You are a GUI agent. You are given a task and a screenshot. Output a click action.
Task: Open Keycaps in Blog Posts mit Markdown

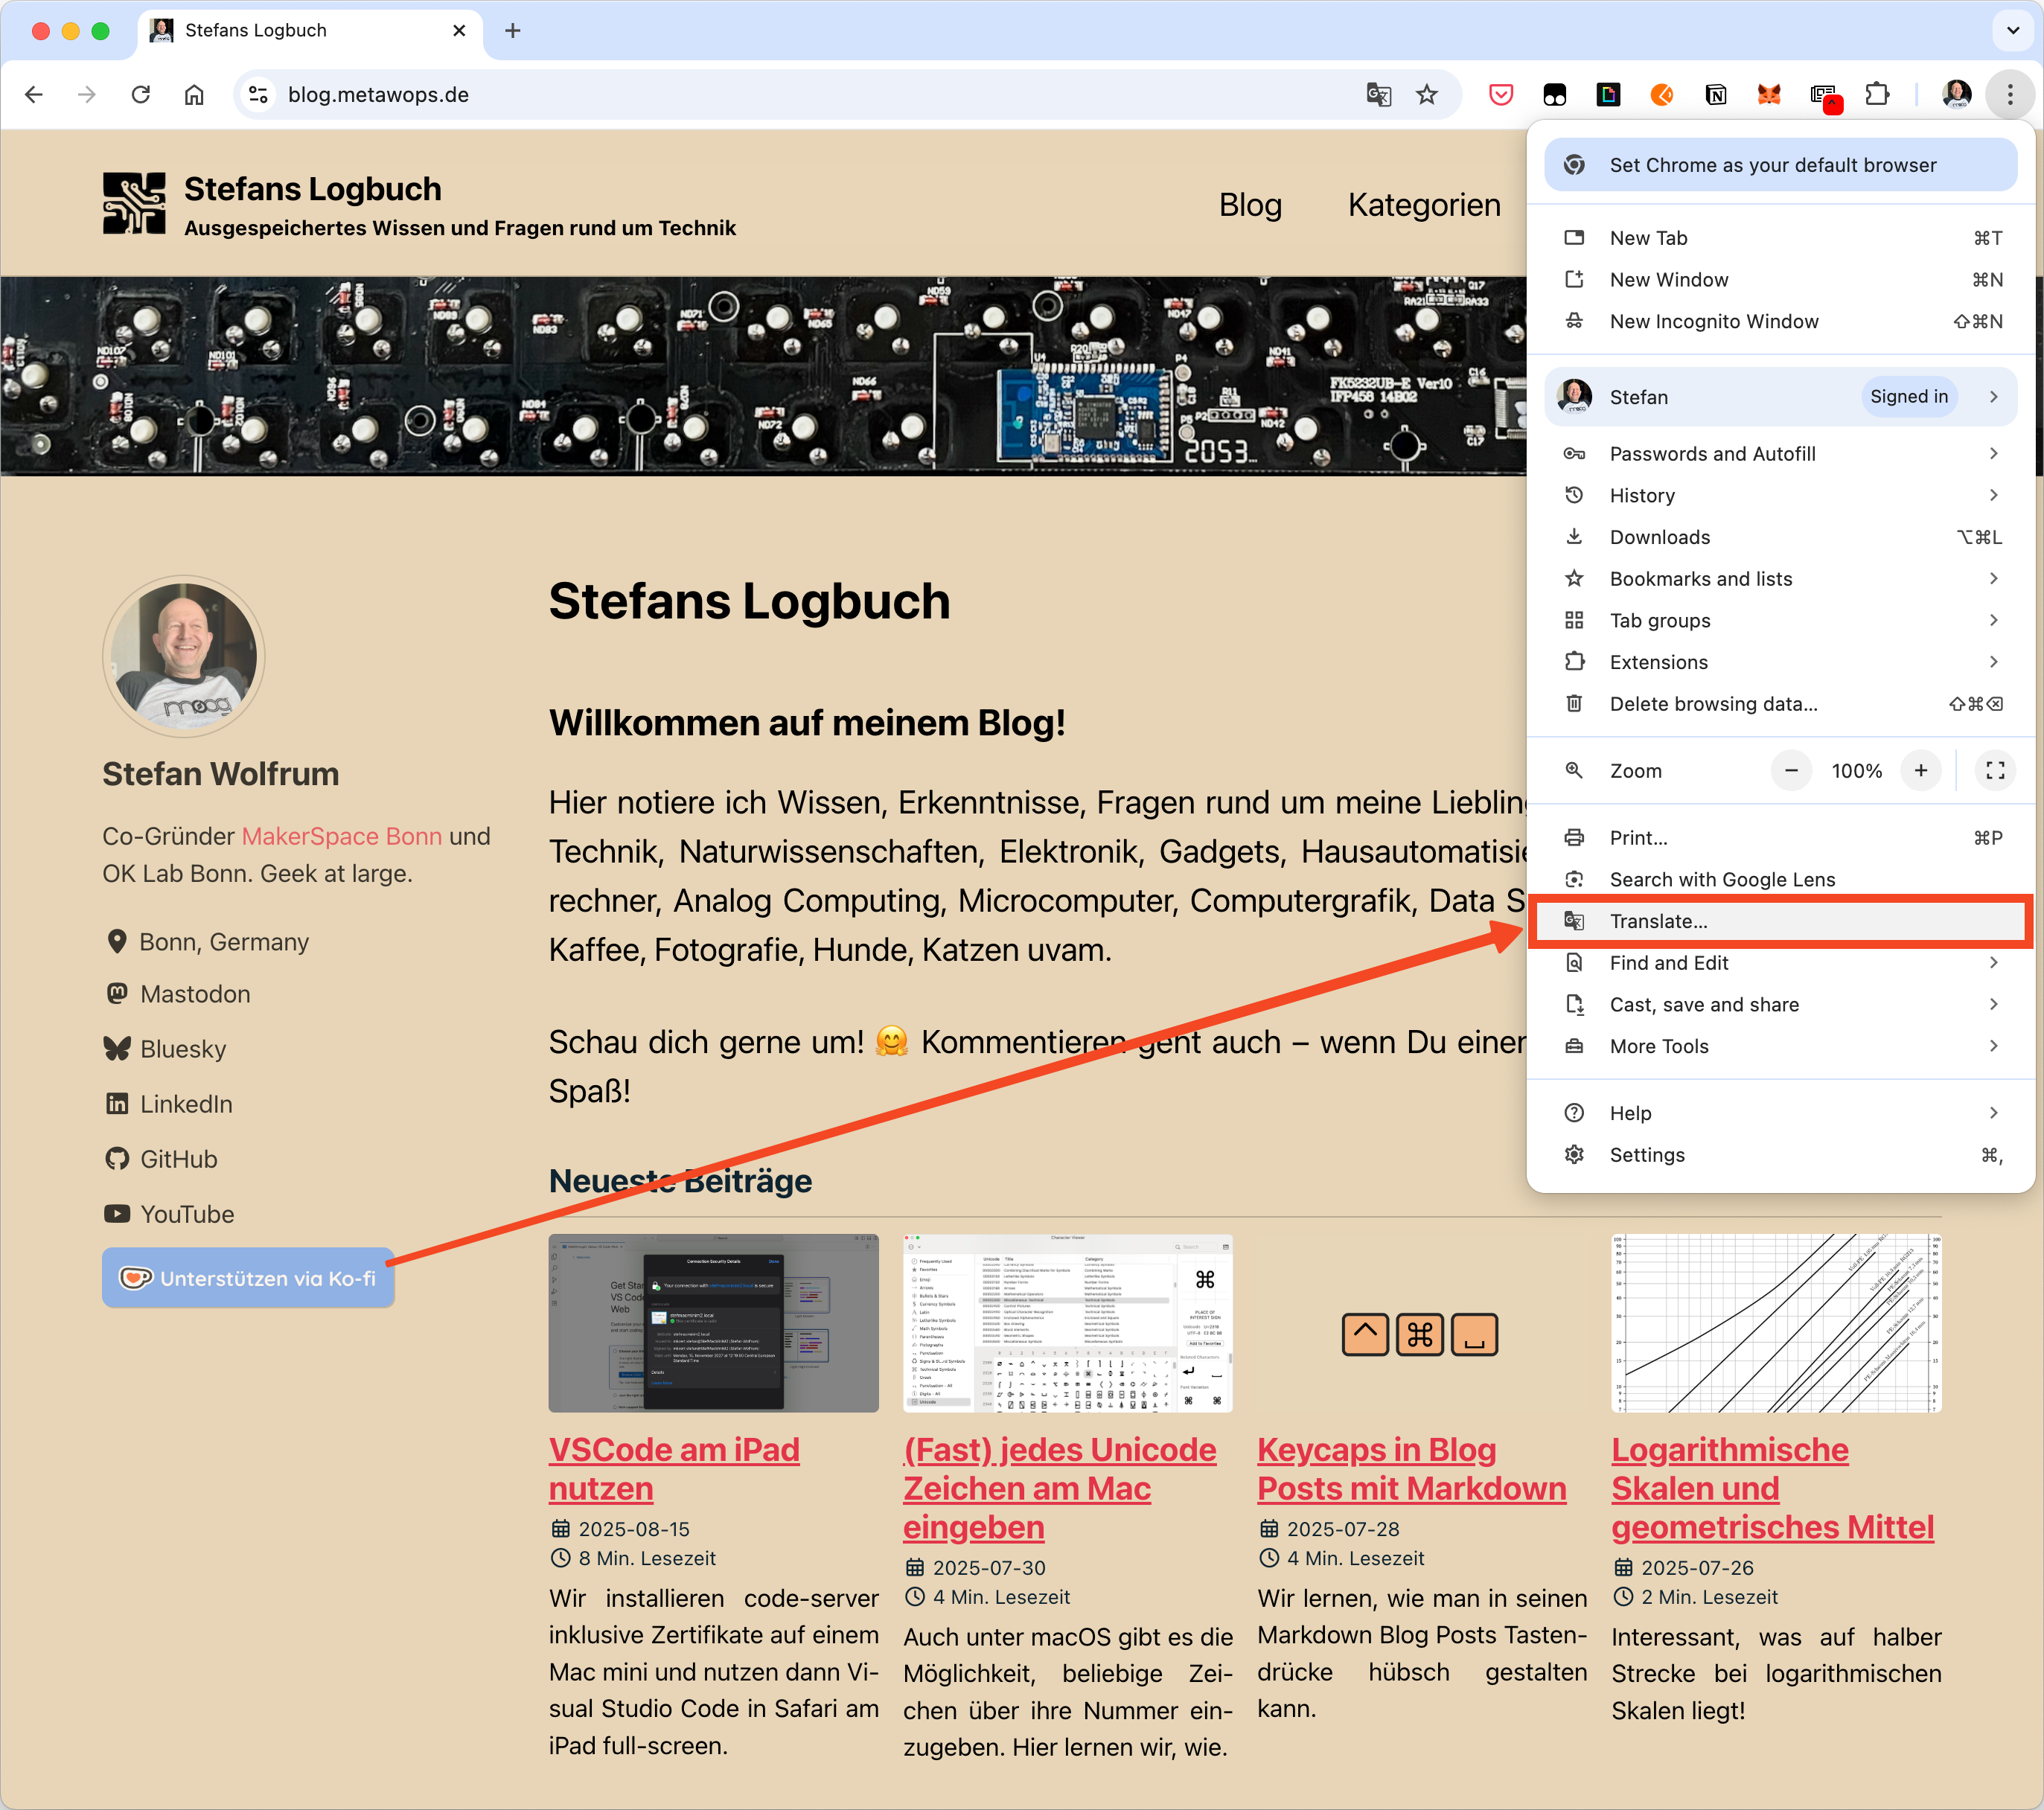(x=1412, y=1469)
